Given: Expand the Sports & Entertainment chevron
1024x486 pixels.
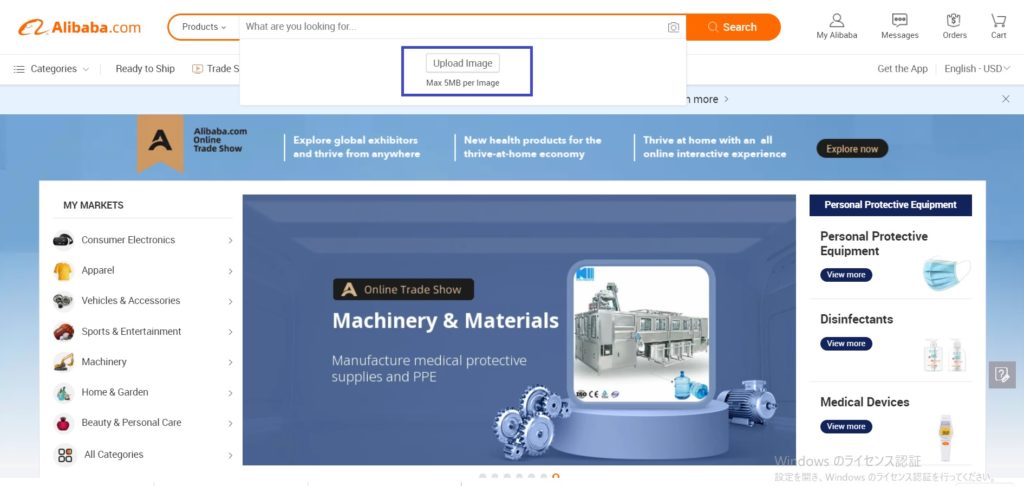Looking at the screenshot, I should (231, 332).
